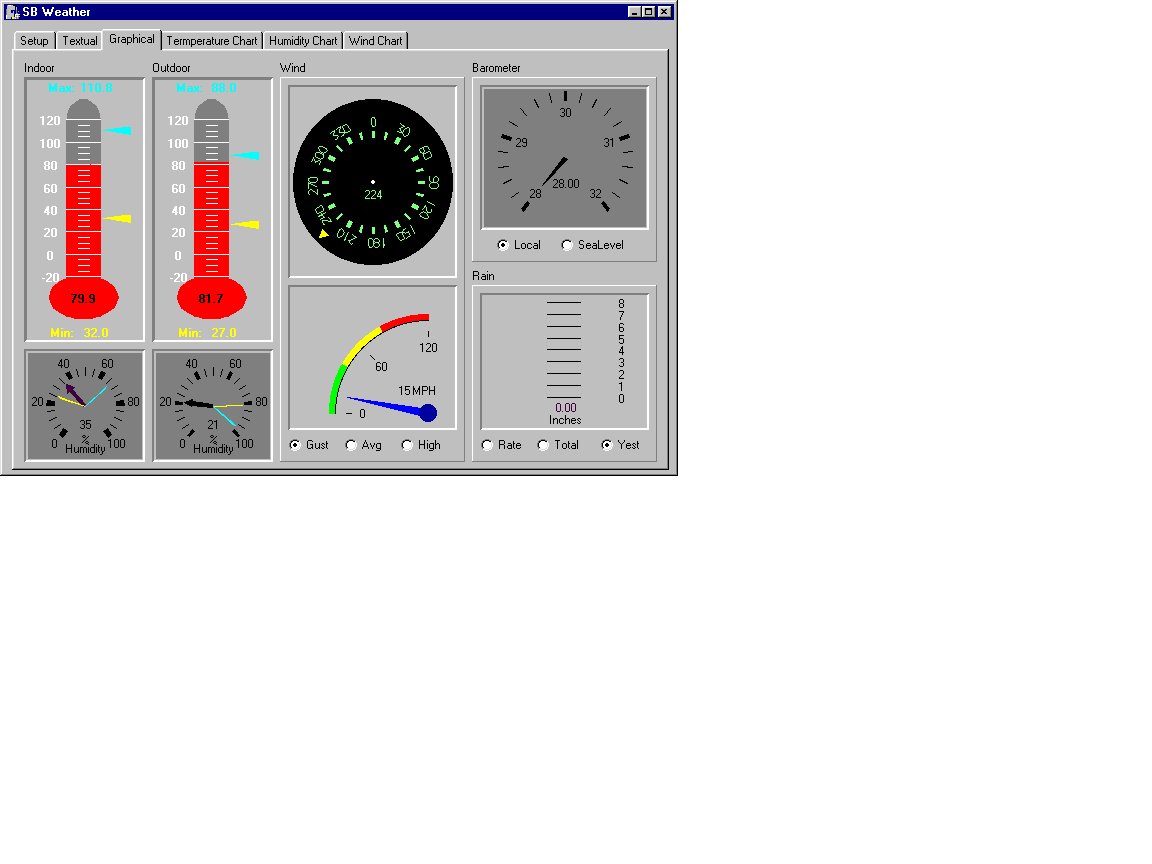Image resolution: width=1152 pixels, height=864 pixels.
Task: Click the outdoor thermometer's cyan max marker
Action: pos(248,155)
